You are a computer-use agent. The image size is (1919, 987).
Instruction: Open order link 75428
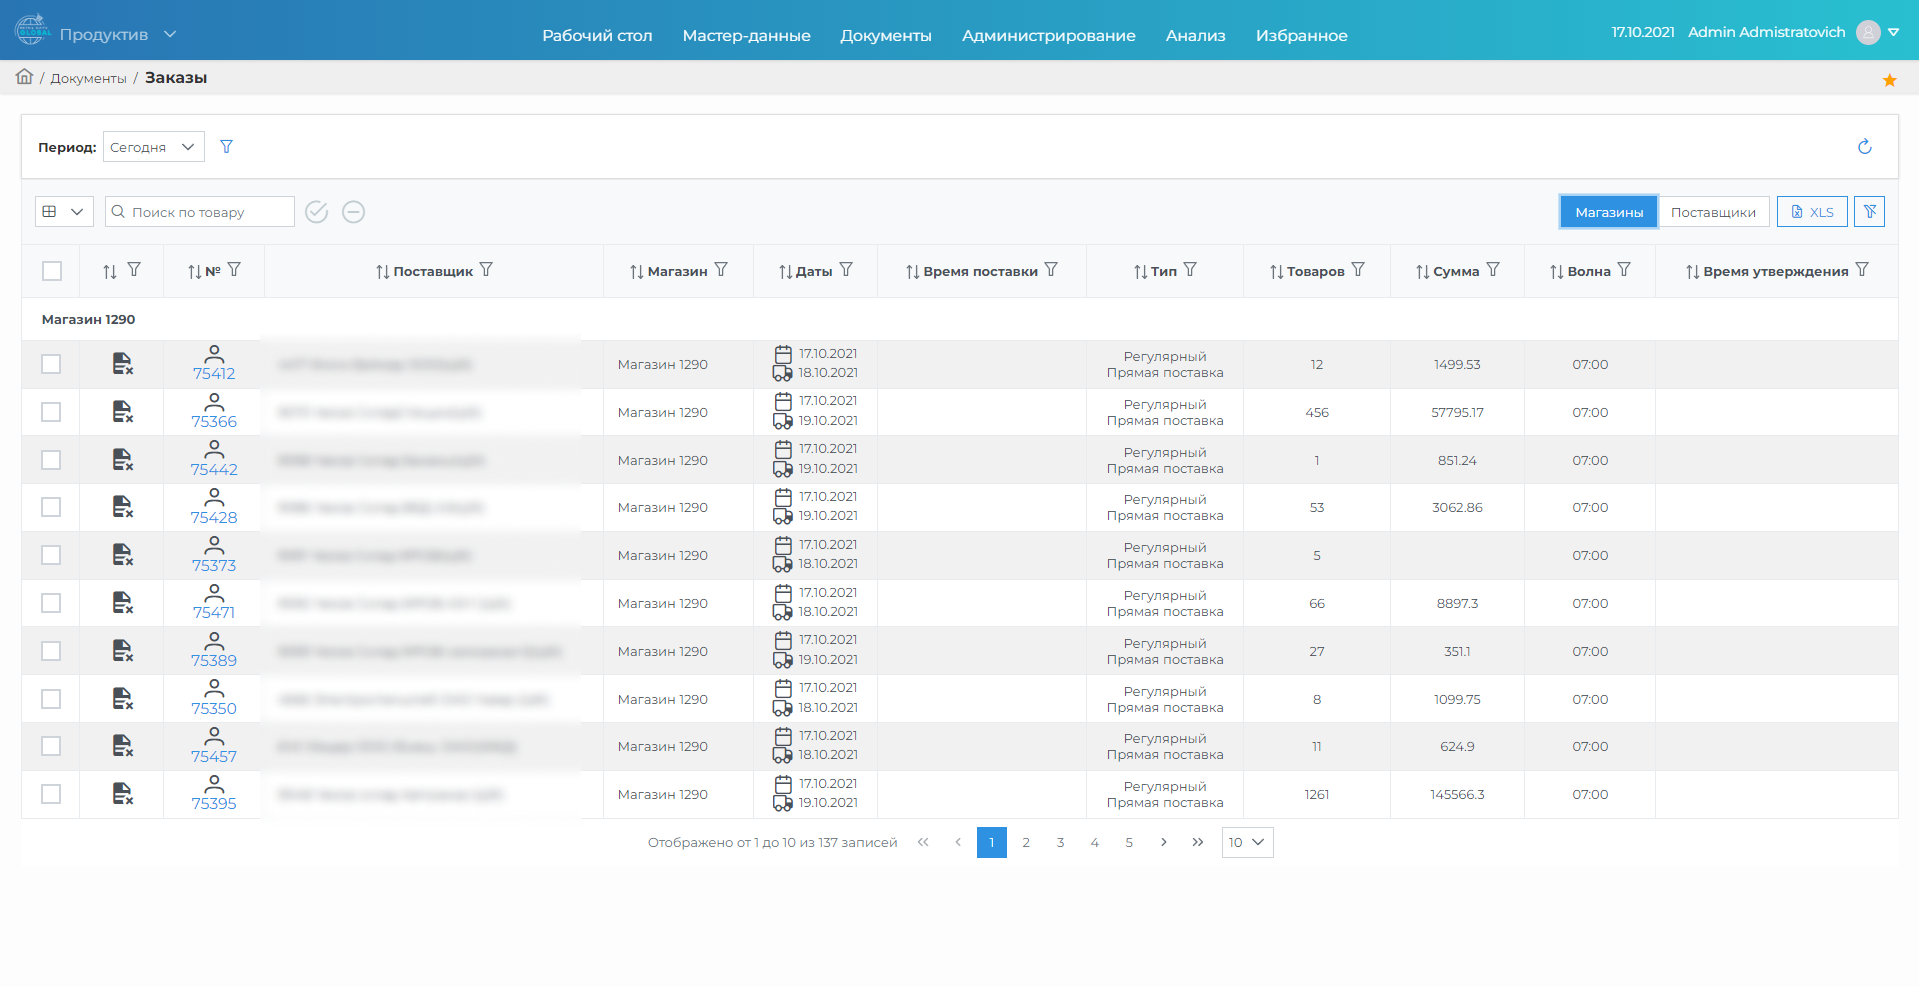coord(214,517)
